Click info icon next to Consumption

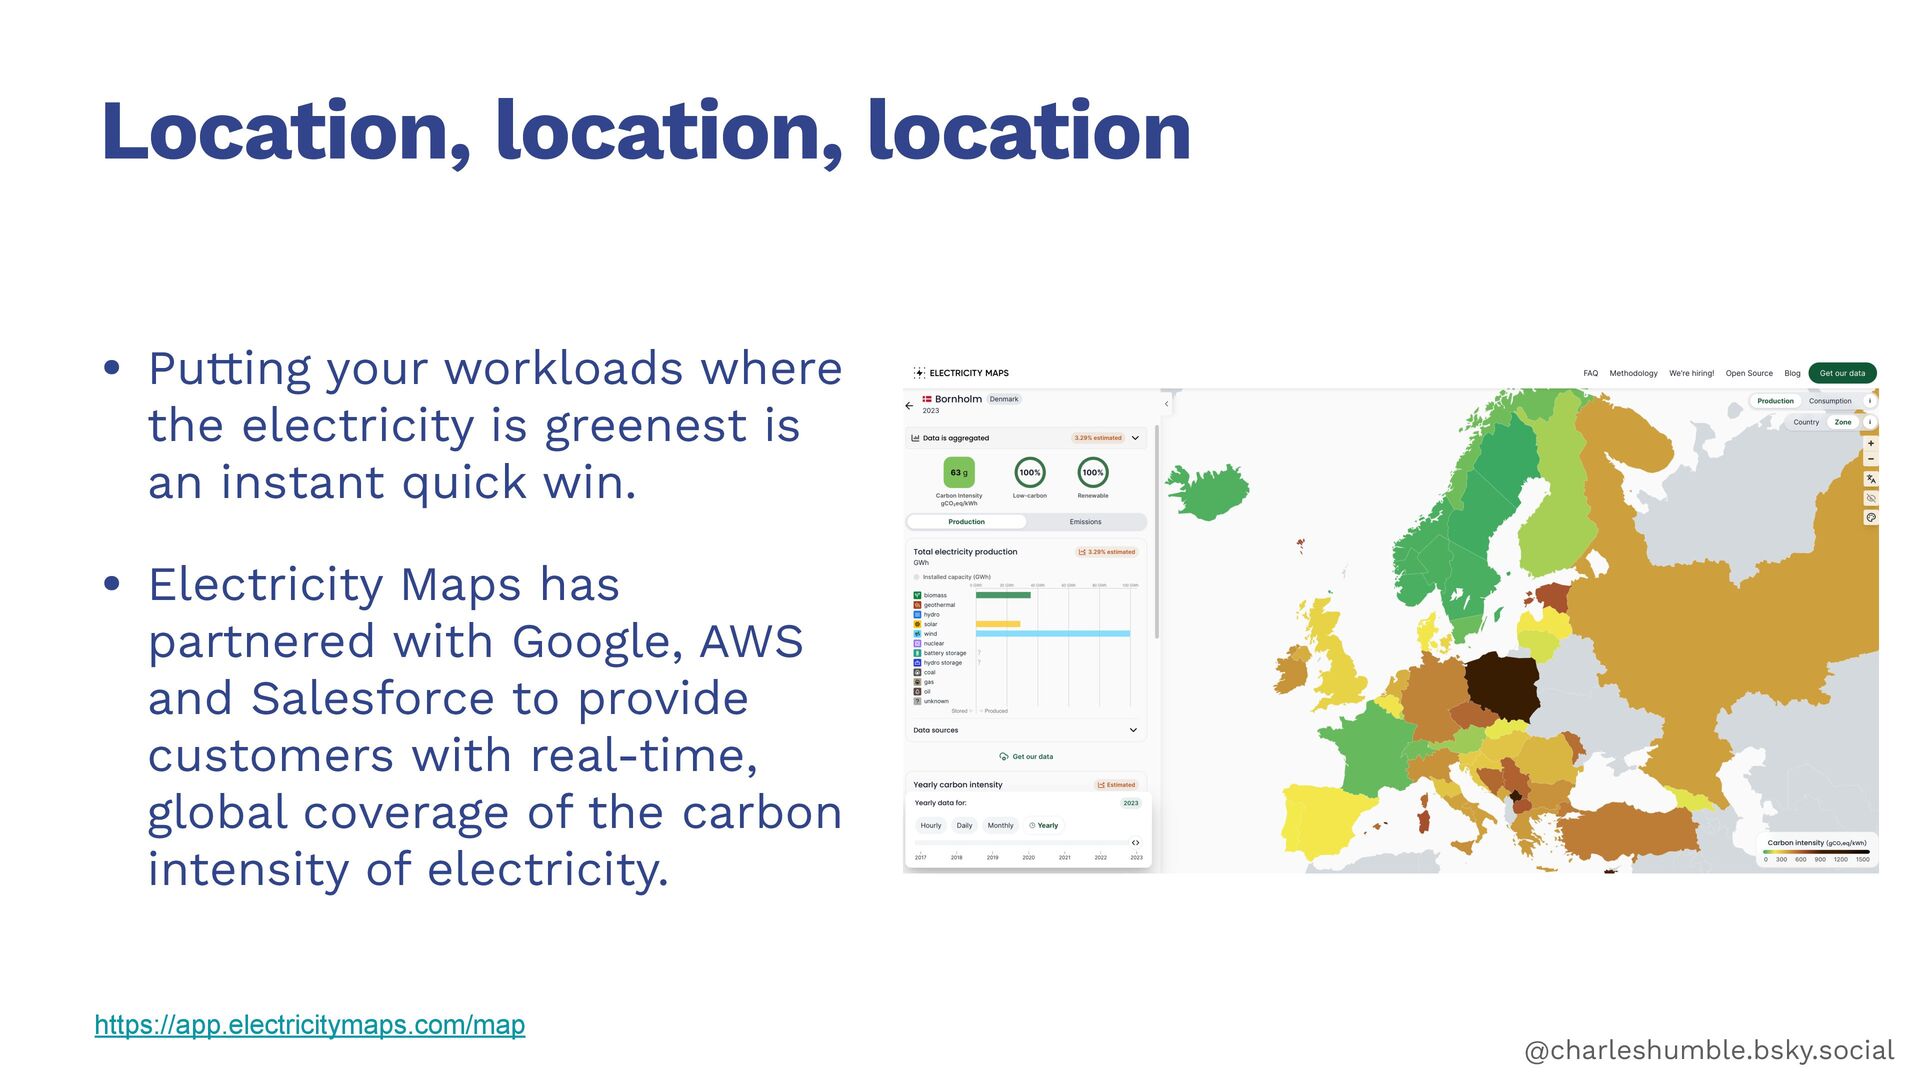(x=1870, y=401)
